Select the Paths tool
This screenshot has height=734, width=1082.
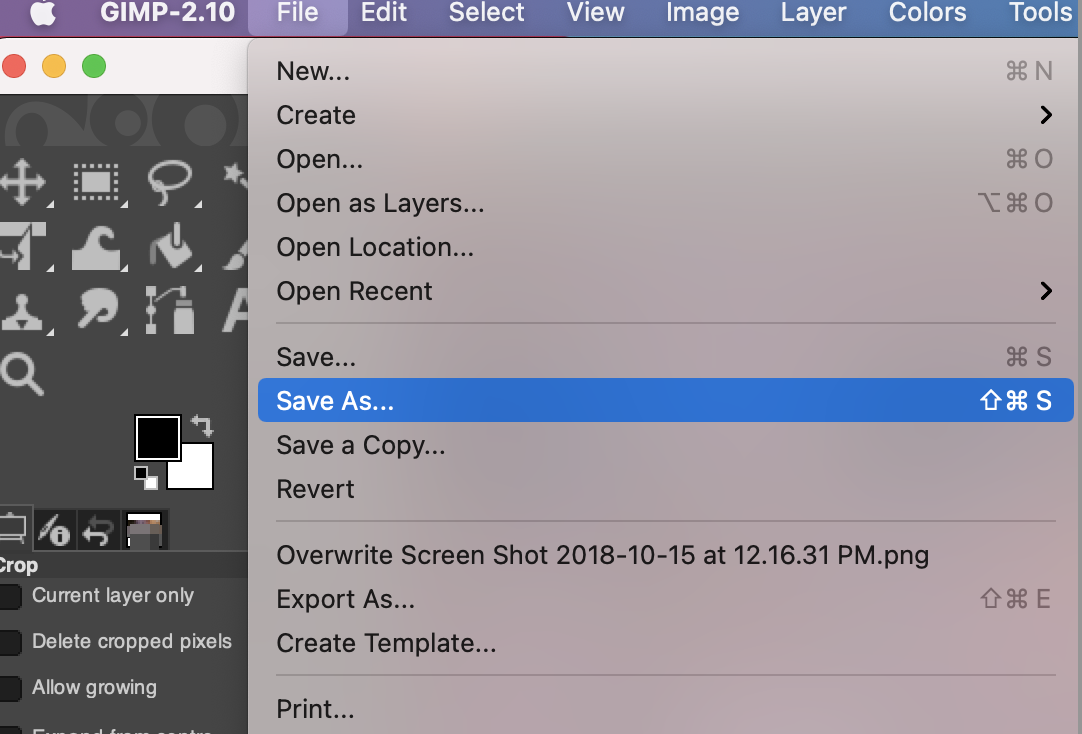(x=170, y=310)
